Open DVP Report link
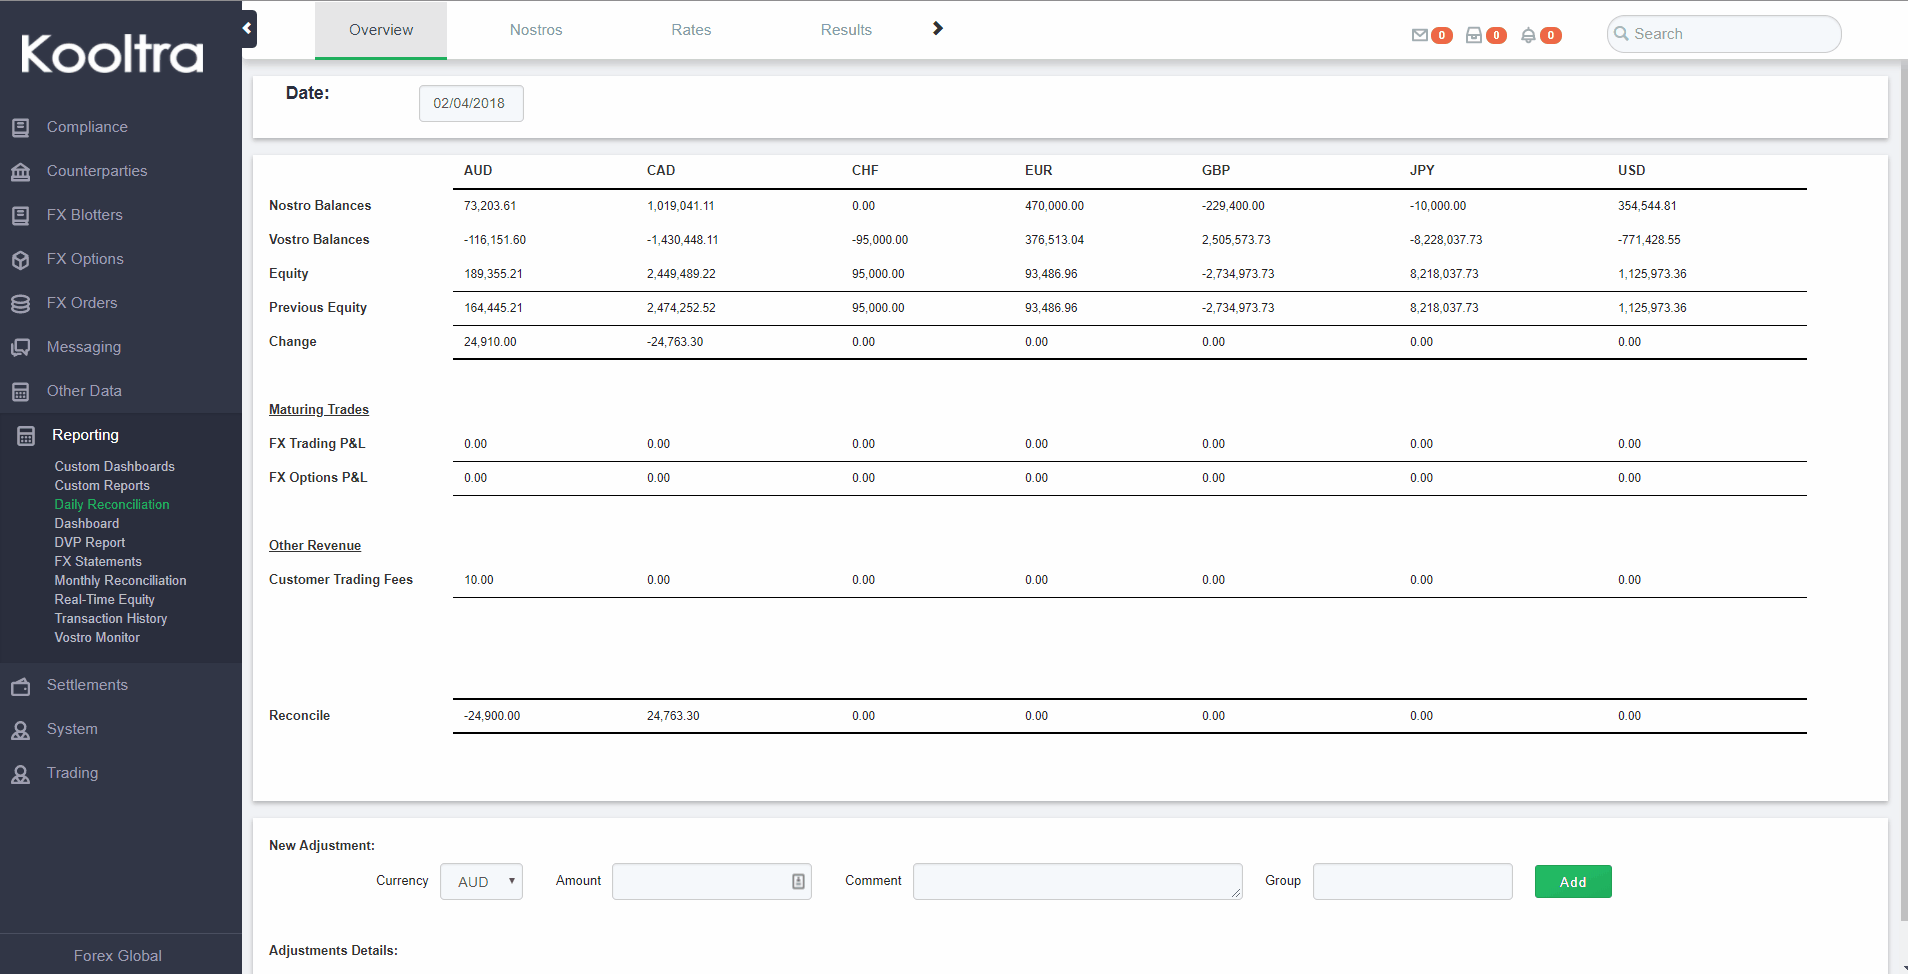This screenshot has height=974, width=1908. point(90,543)
